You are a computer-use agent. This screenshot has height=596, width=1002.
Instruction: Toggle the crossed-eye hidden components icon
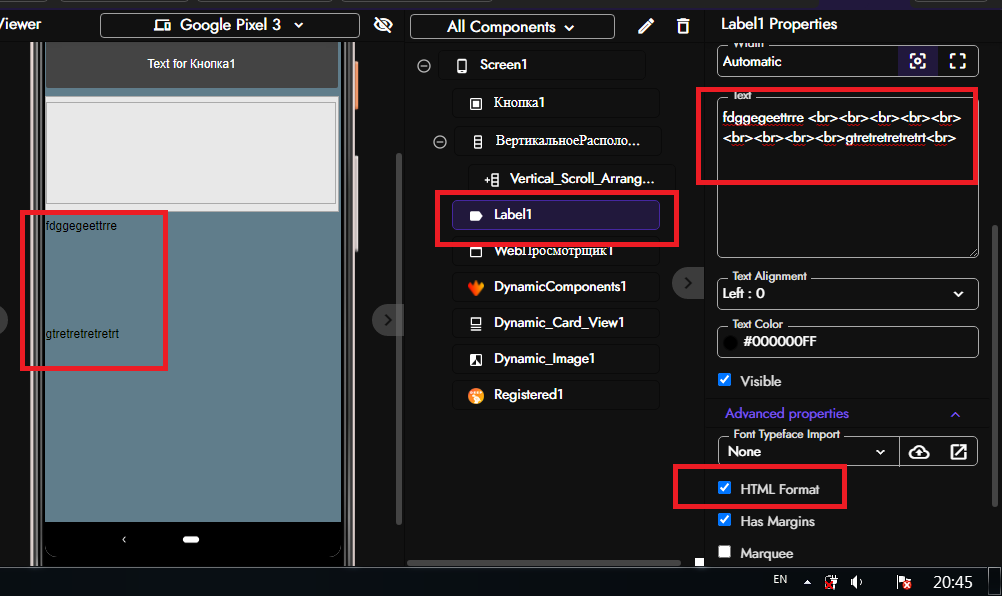coord(383,25)
